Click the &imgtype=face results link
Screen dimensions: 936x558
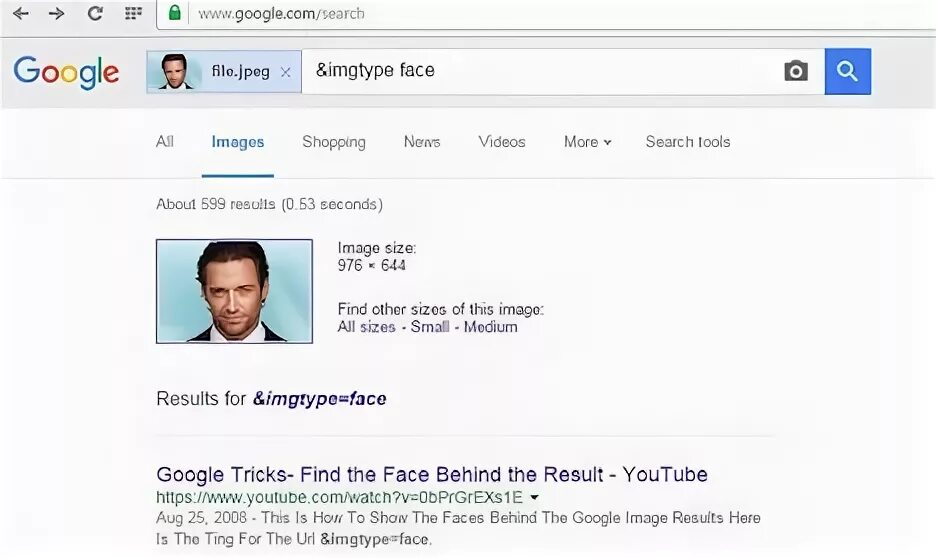[x=319, y=399]
